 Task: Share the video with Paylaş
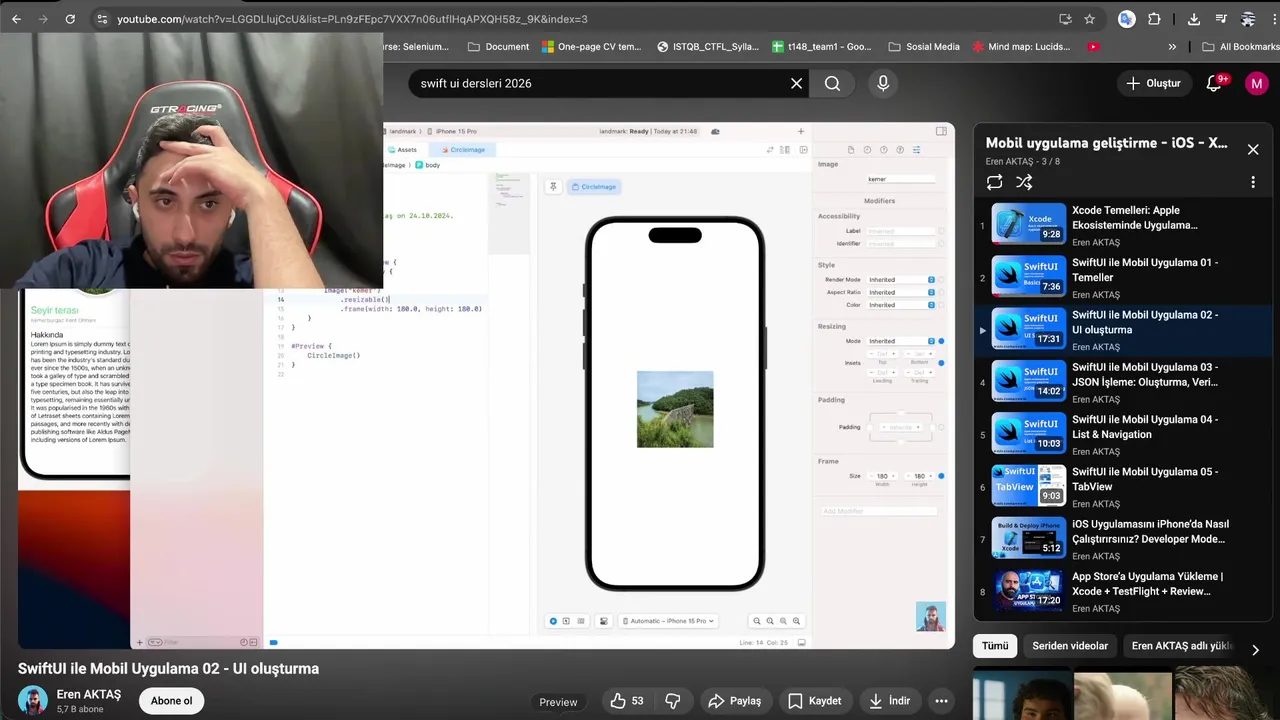(735, 701)
